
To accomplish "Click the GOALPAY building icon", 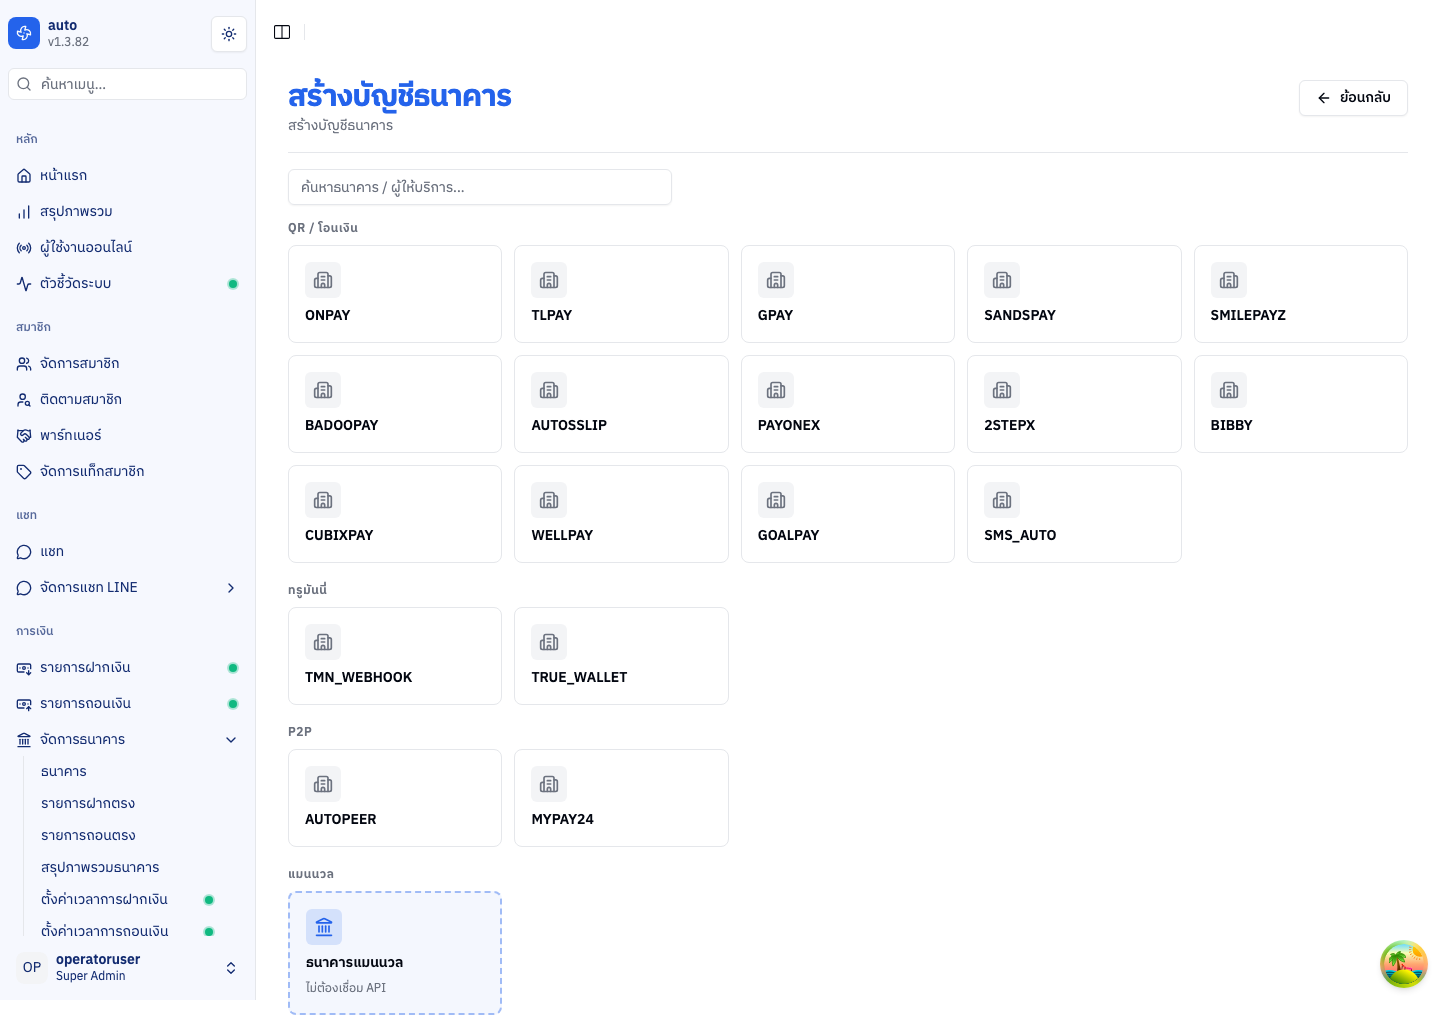I will click(776, 500).
